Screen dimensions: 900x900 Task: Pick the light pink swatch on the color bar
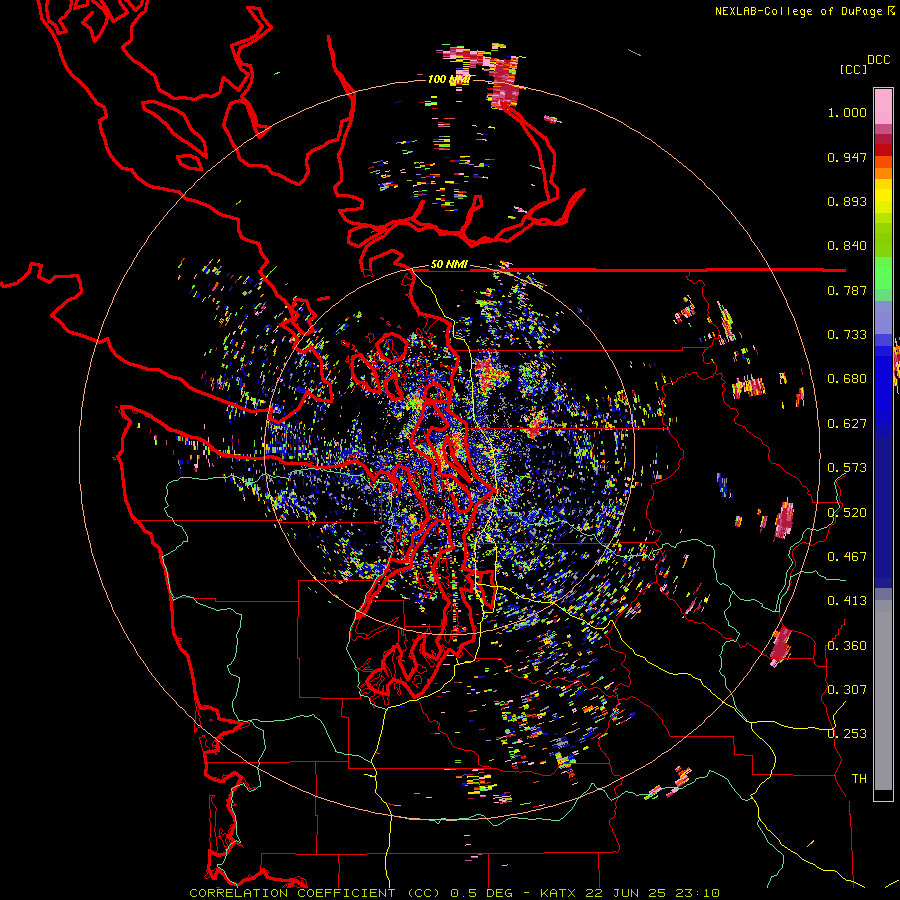click(883, 106)
